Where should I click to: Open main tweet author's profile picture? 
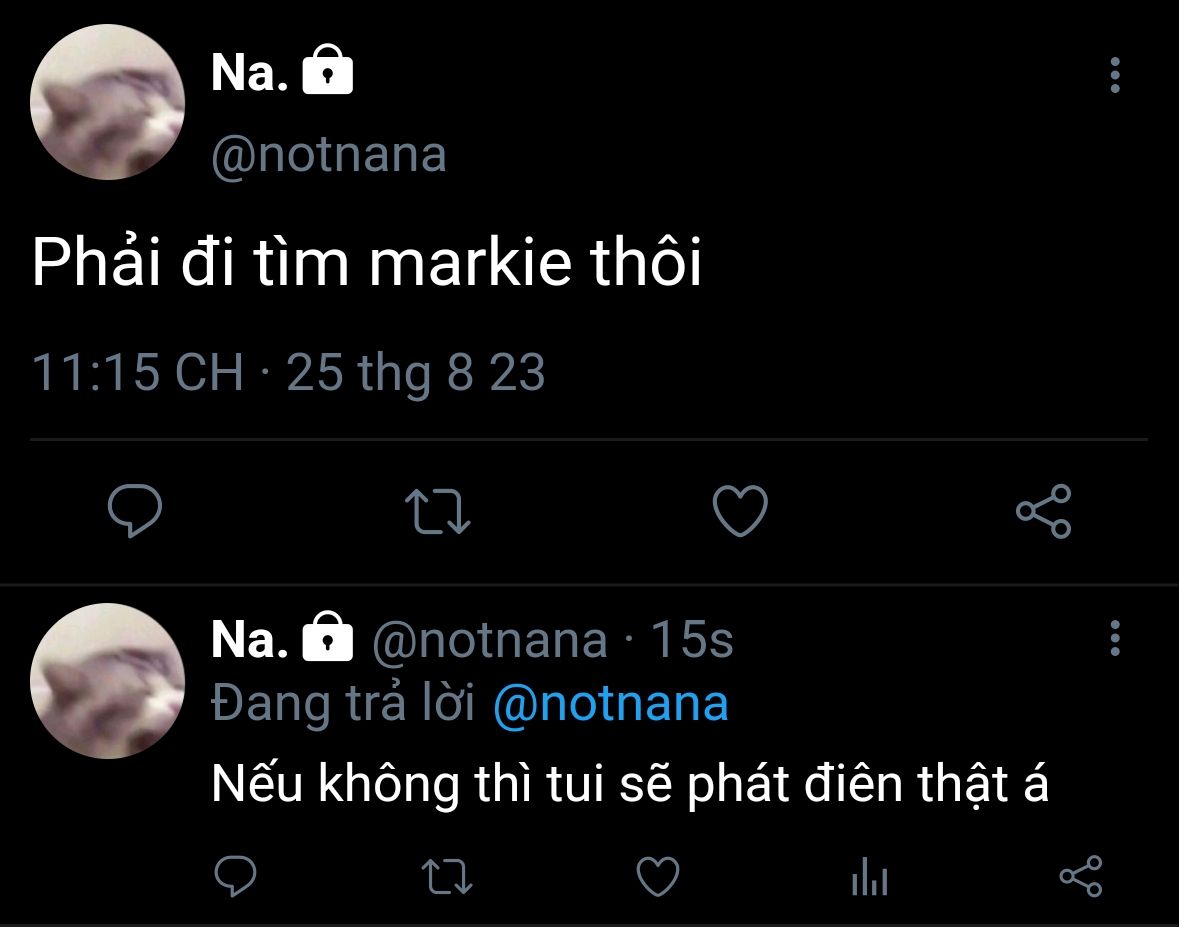(x=108, y=102)
